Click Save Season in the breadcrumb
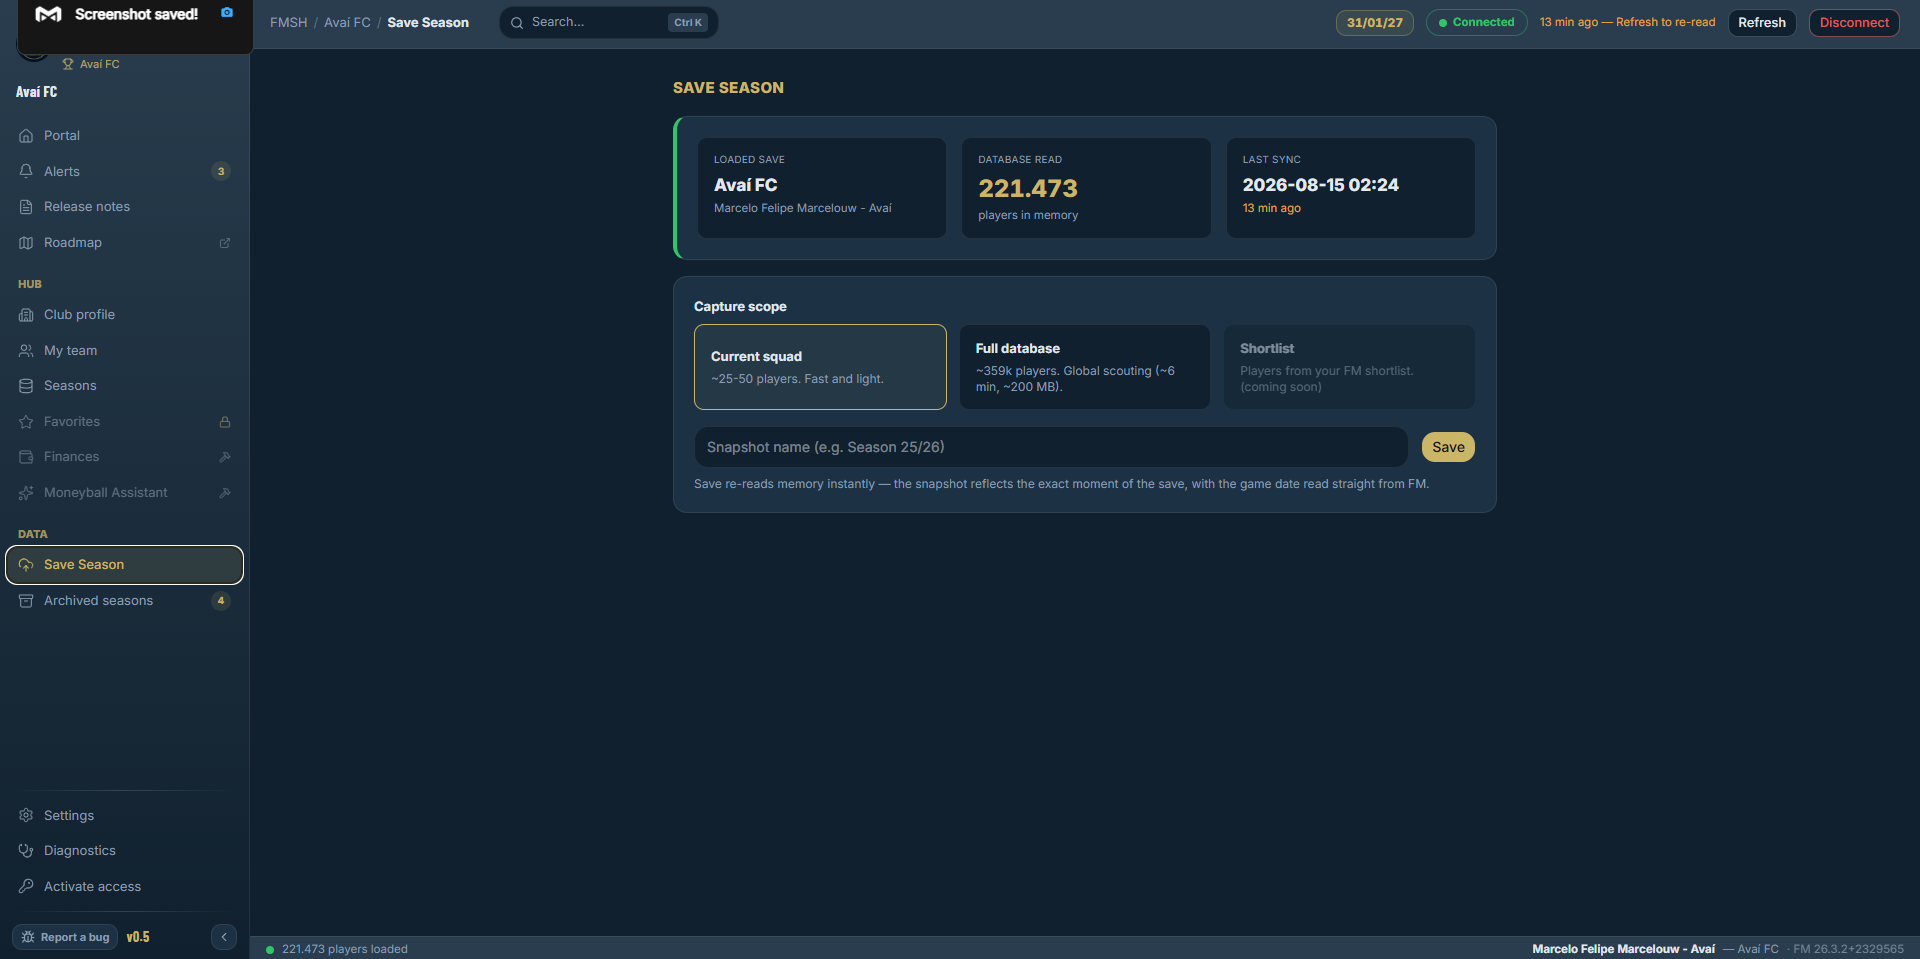Viewport: 1920px width, 959px height. pyautogui.click(x=428, y=23)
